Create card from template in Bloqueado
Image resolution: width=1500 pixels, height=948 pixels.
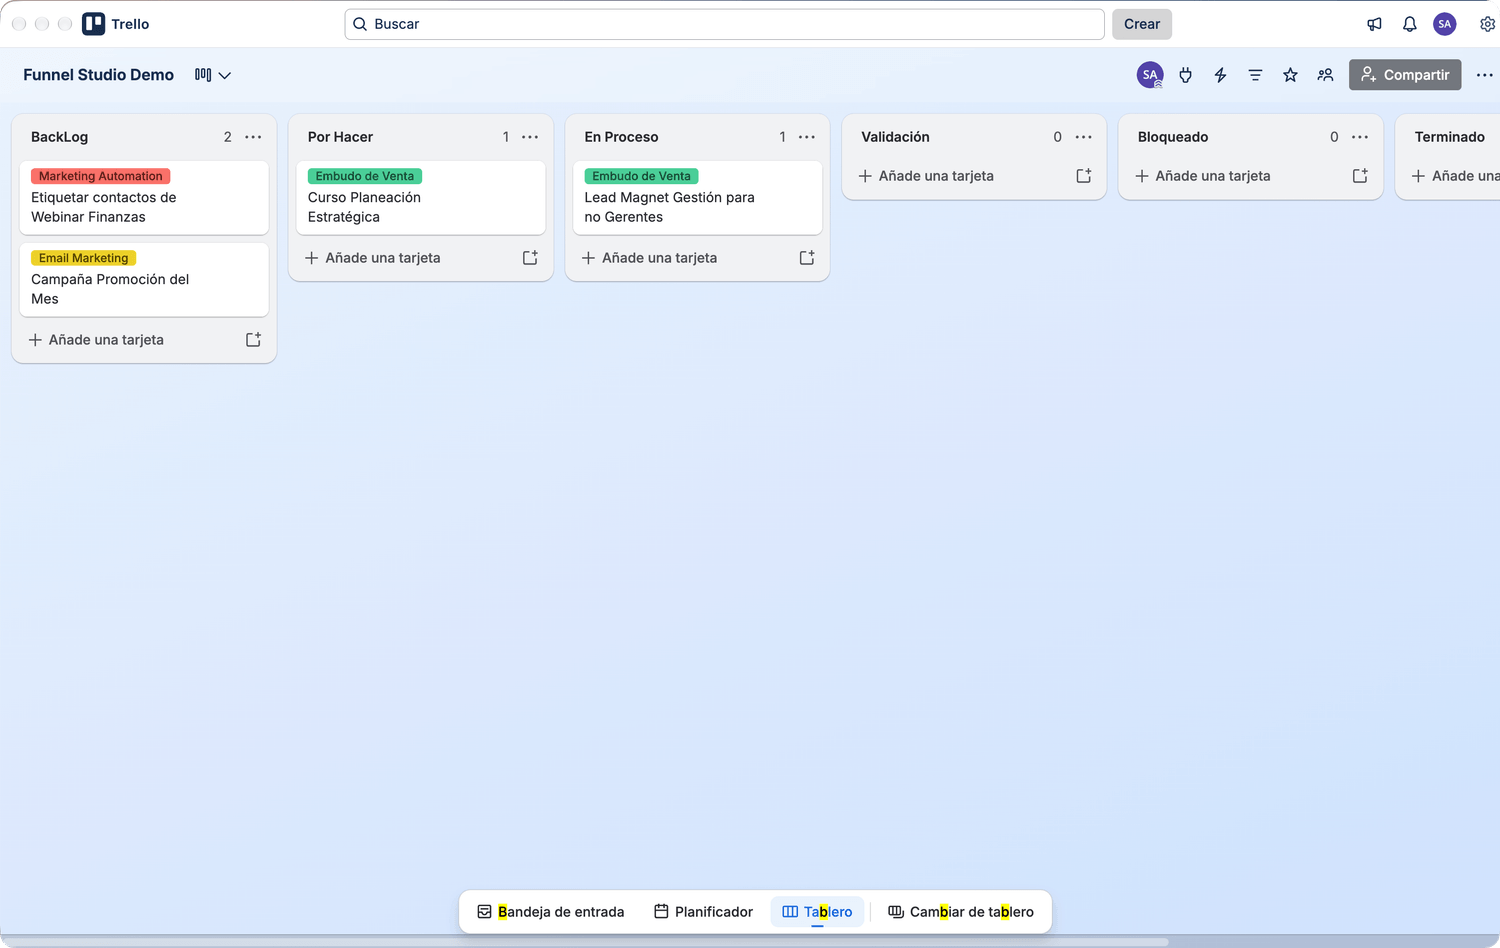pyautogui.click(x=1360, y=176)
